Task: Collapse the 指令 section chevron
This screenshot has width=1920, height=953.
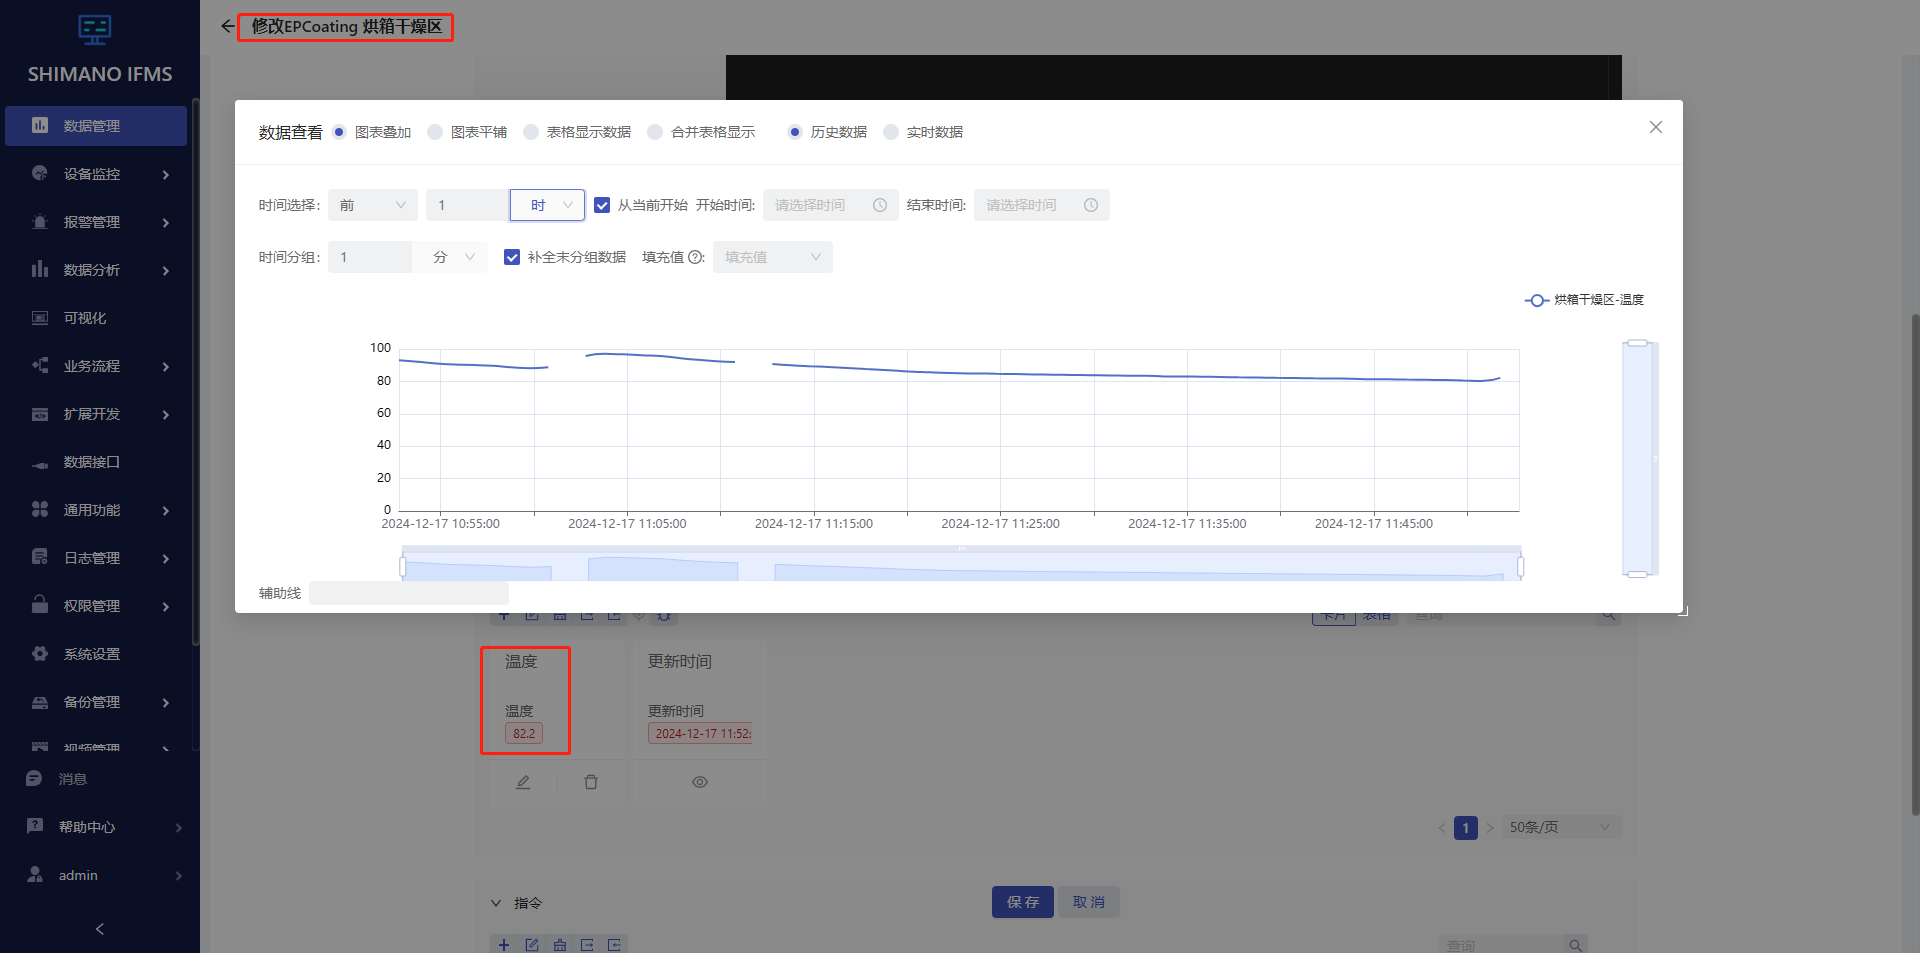Action: [496, 903]
